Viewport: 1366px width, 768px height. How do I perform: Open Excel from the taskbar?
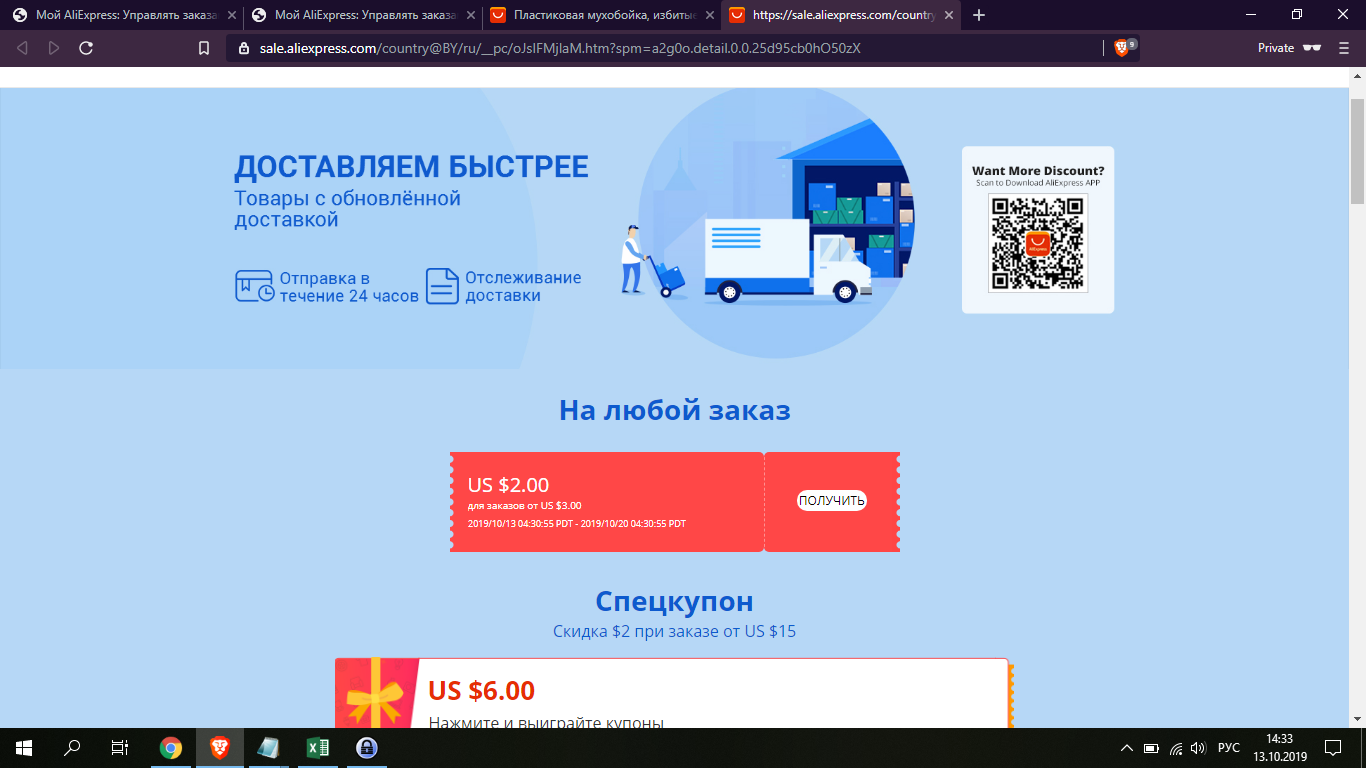coord(317,748)
